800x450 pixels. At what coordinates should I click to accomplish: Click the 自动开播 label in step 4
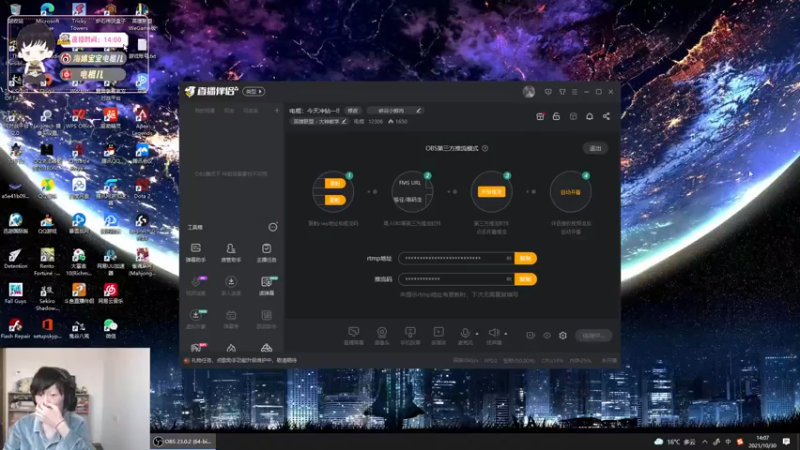pos(570,192)
